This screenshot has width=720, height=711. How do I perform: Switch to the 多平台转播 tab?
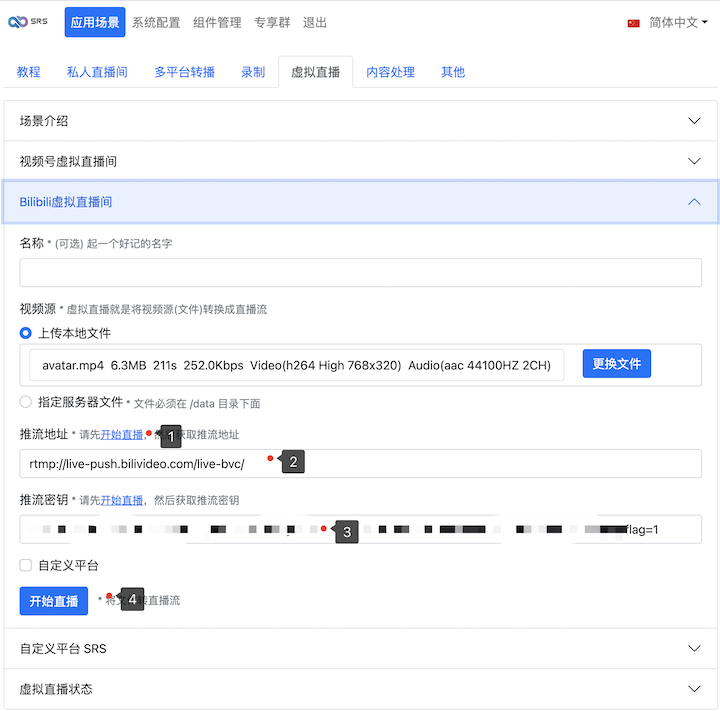tap(184, 72)
